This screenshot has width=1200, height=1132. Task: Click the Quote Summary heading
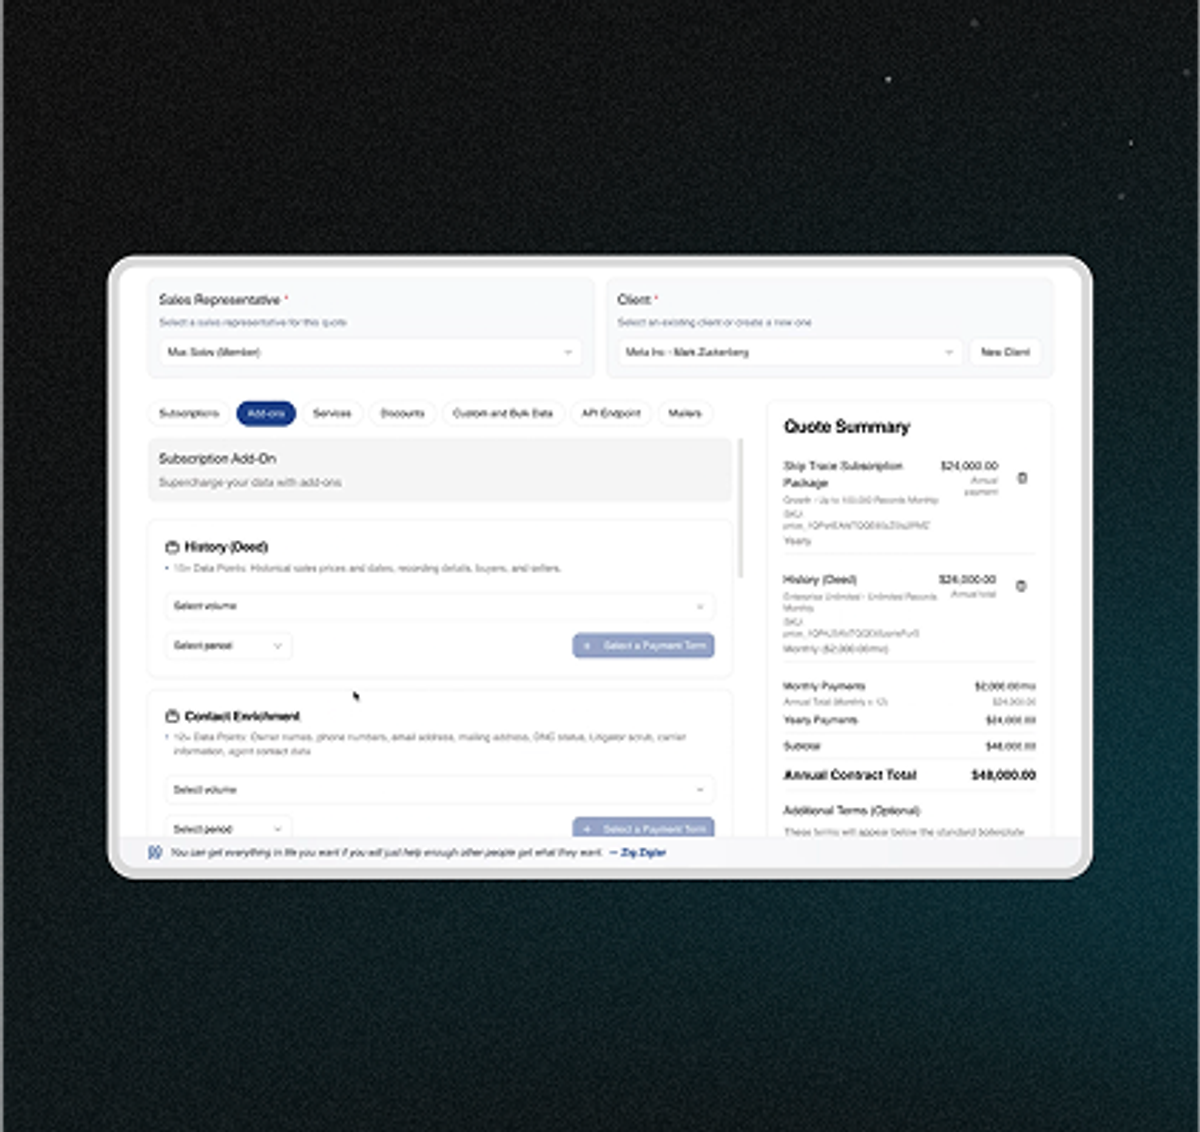tap(847, 427)
